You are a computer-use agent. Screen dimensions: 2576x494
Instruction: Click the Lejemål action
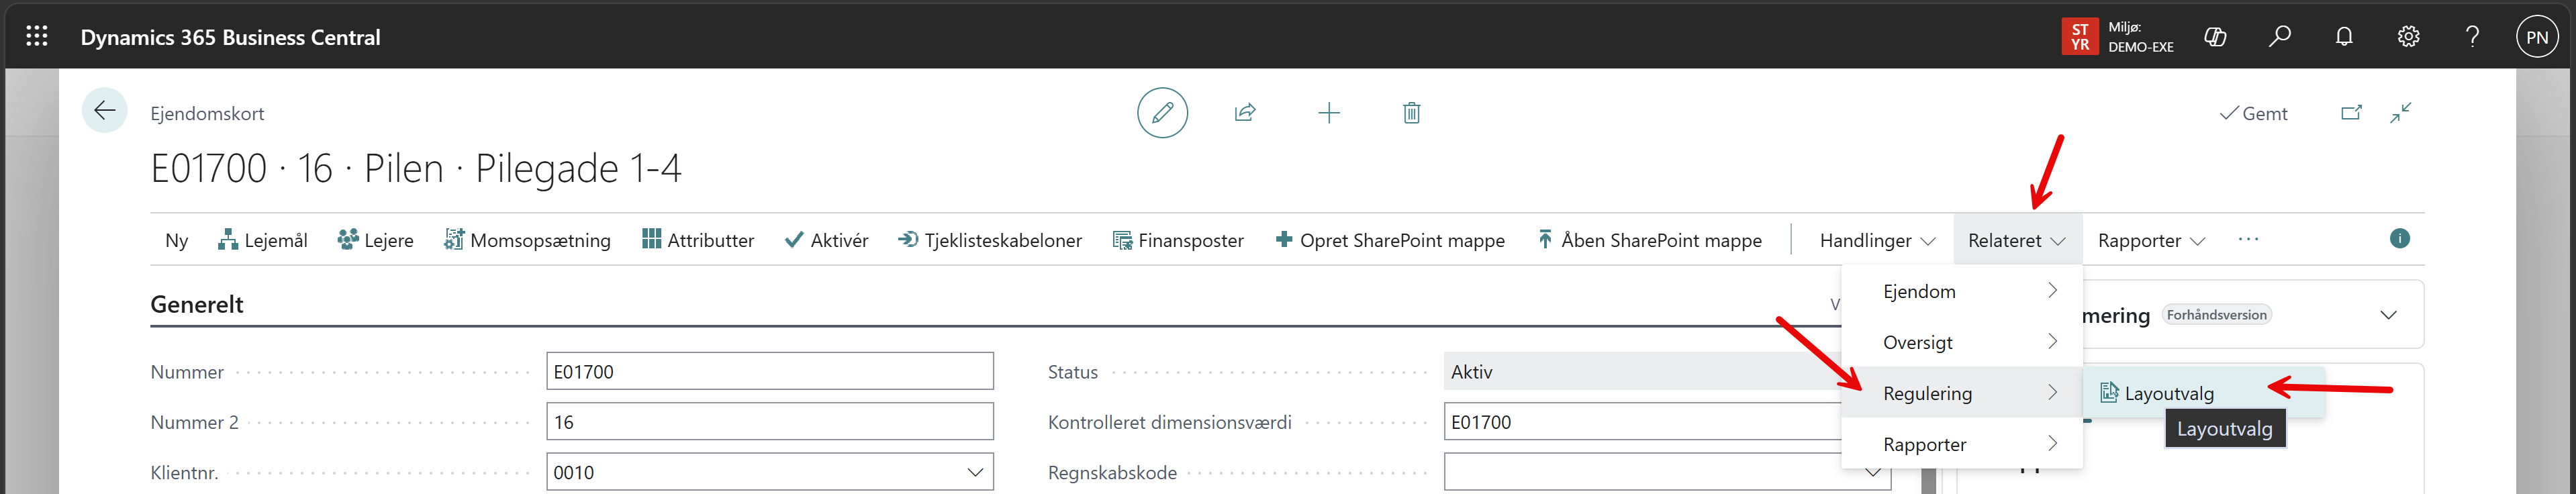263,240
